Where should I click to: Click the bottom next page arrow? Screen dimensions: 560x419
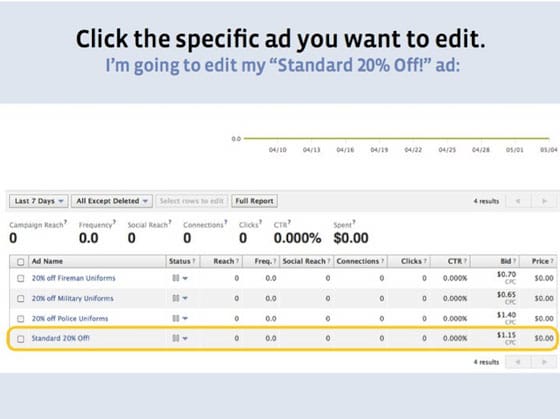[x=544, y=362]
